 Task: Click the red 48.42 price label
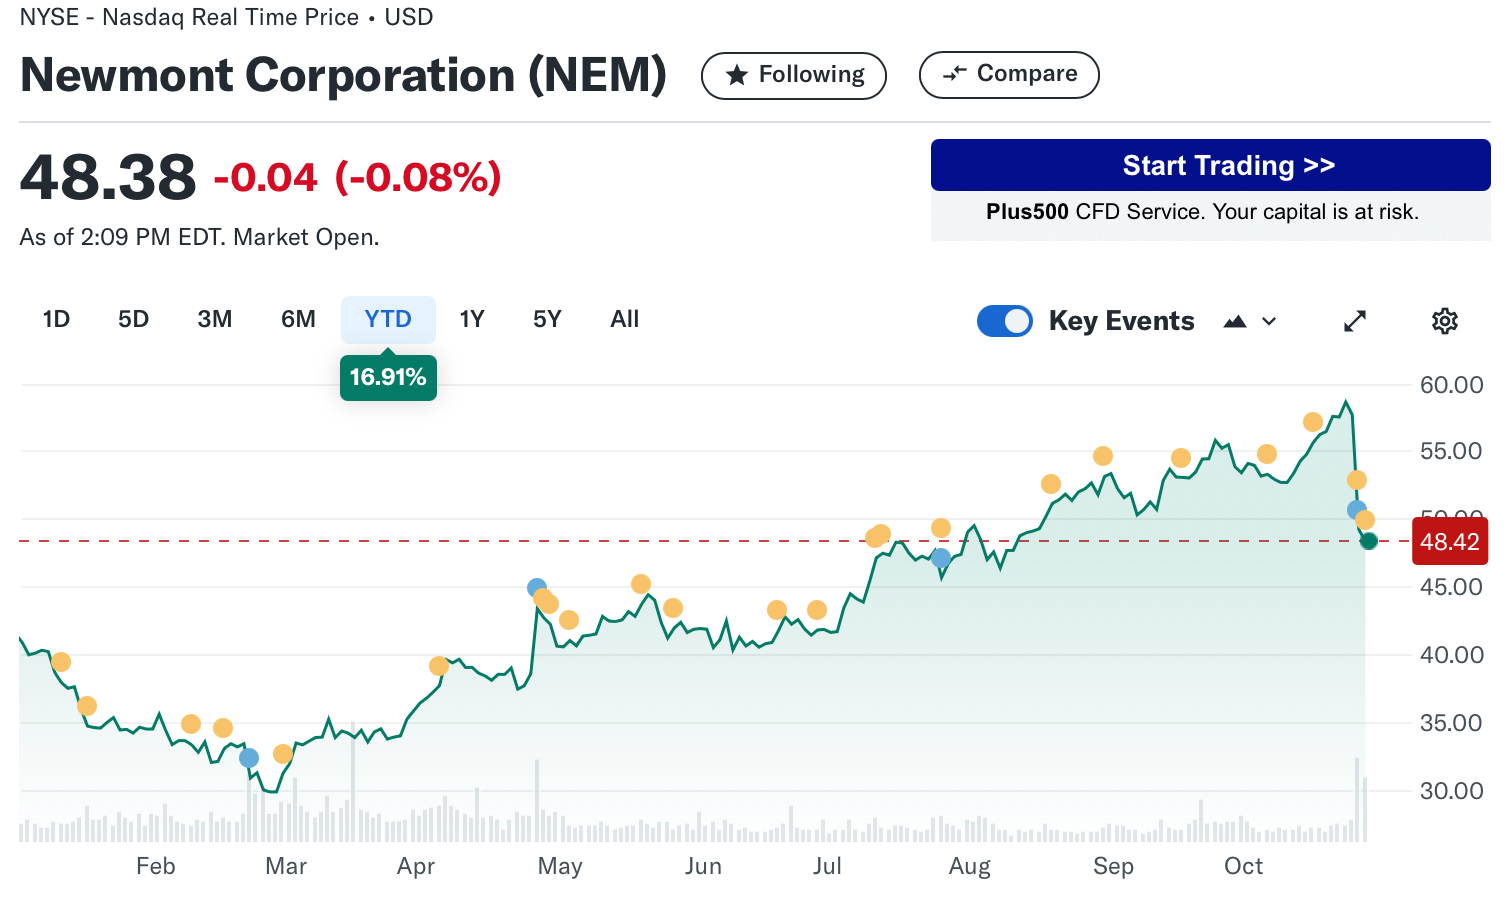tap(1449, 542)
